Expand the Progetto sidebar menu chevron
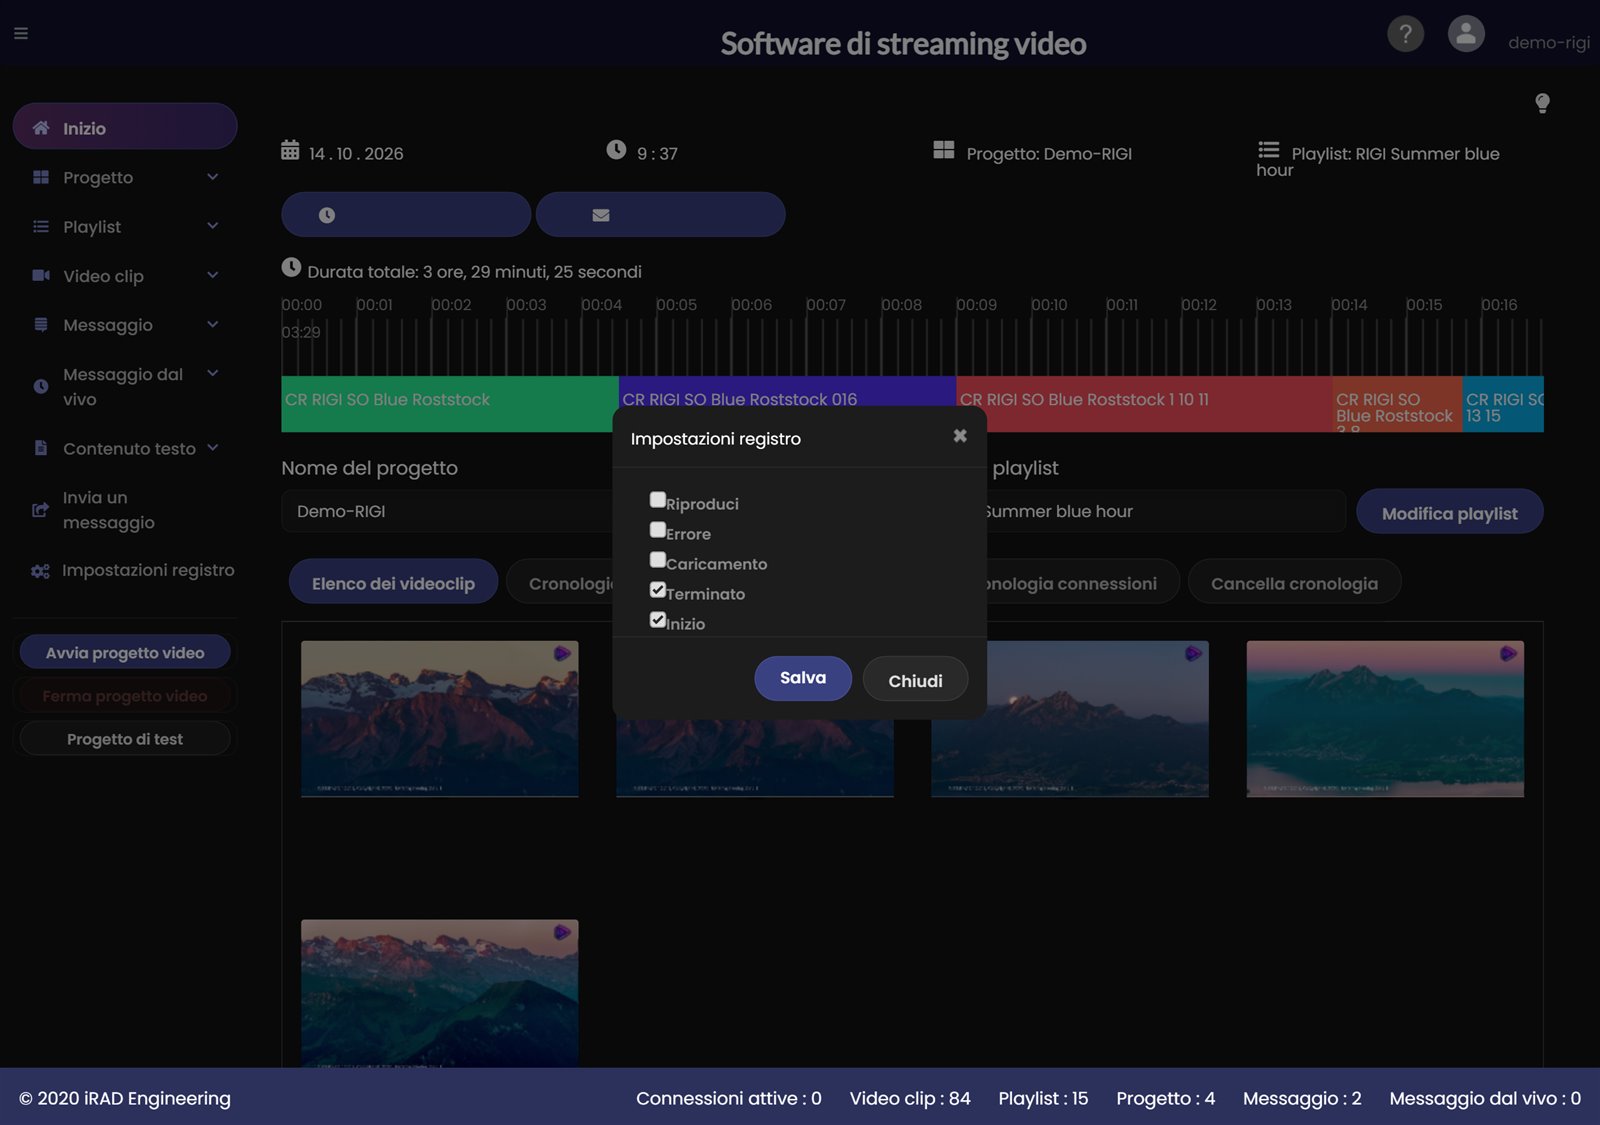This screenshot has height=1125, width=1600. 213,177
